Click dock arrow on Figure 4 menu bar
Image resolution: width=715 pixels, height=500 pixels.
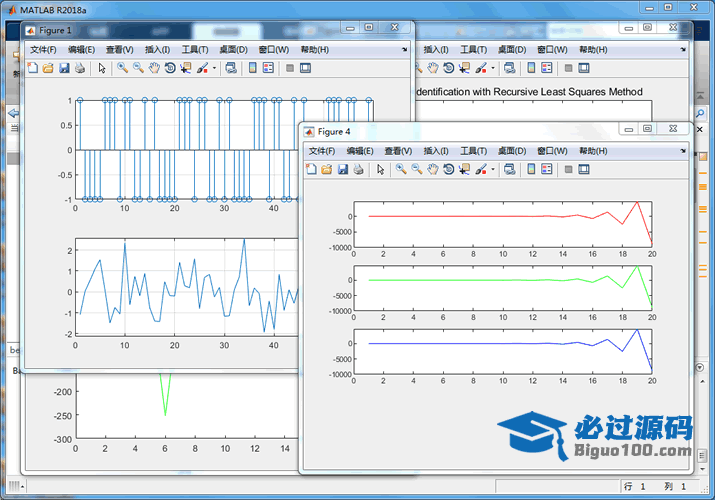(683, 150)
